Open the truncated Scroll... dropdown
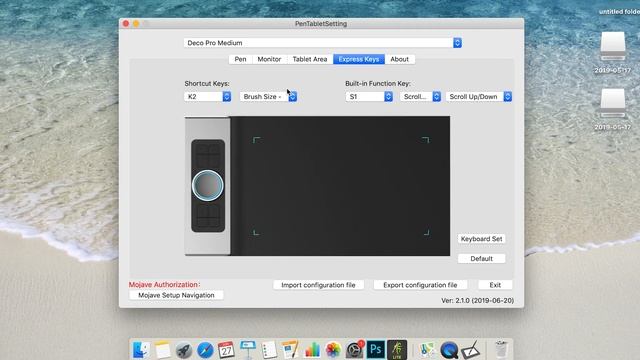This screenshot has height=360, width=640. click(x=420, y=97)
